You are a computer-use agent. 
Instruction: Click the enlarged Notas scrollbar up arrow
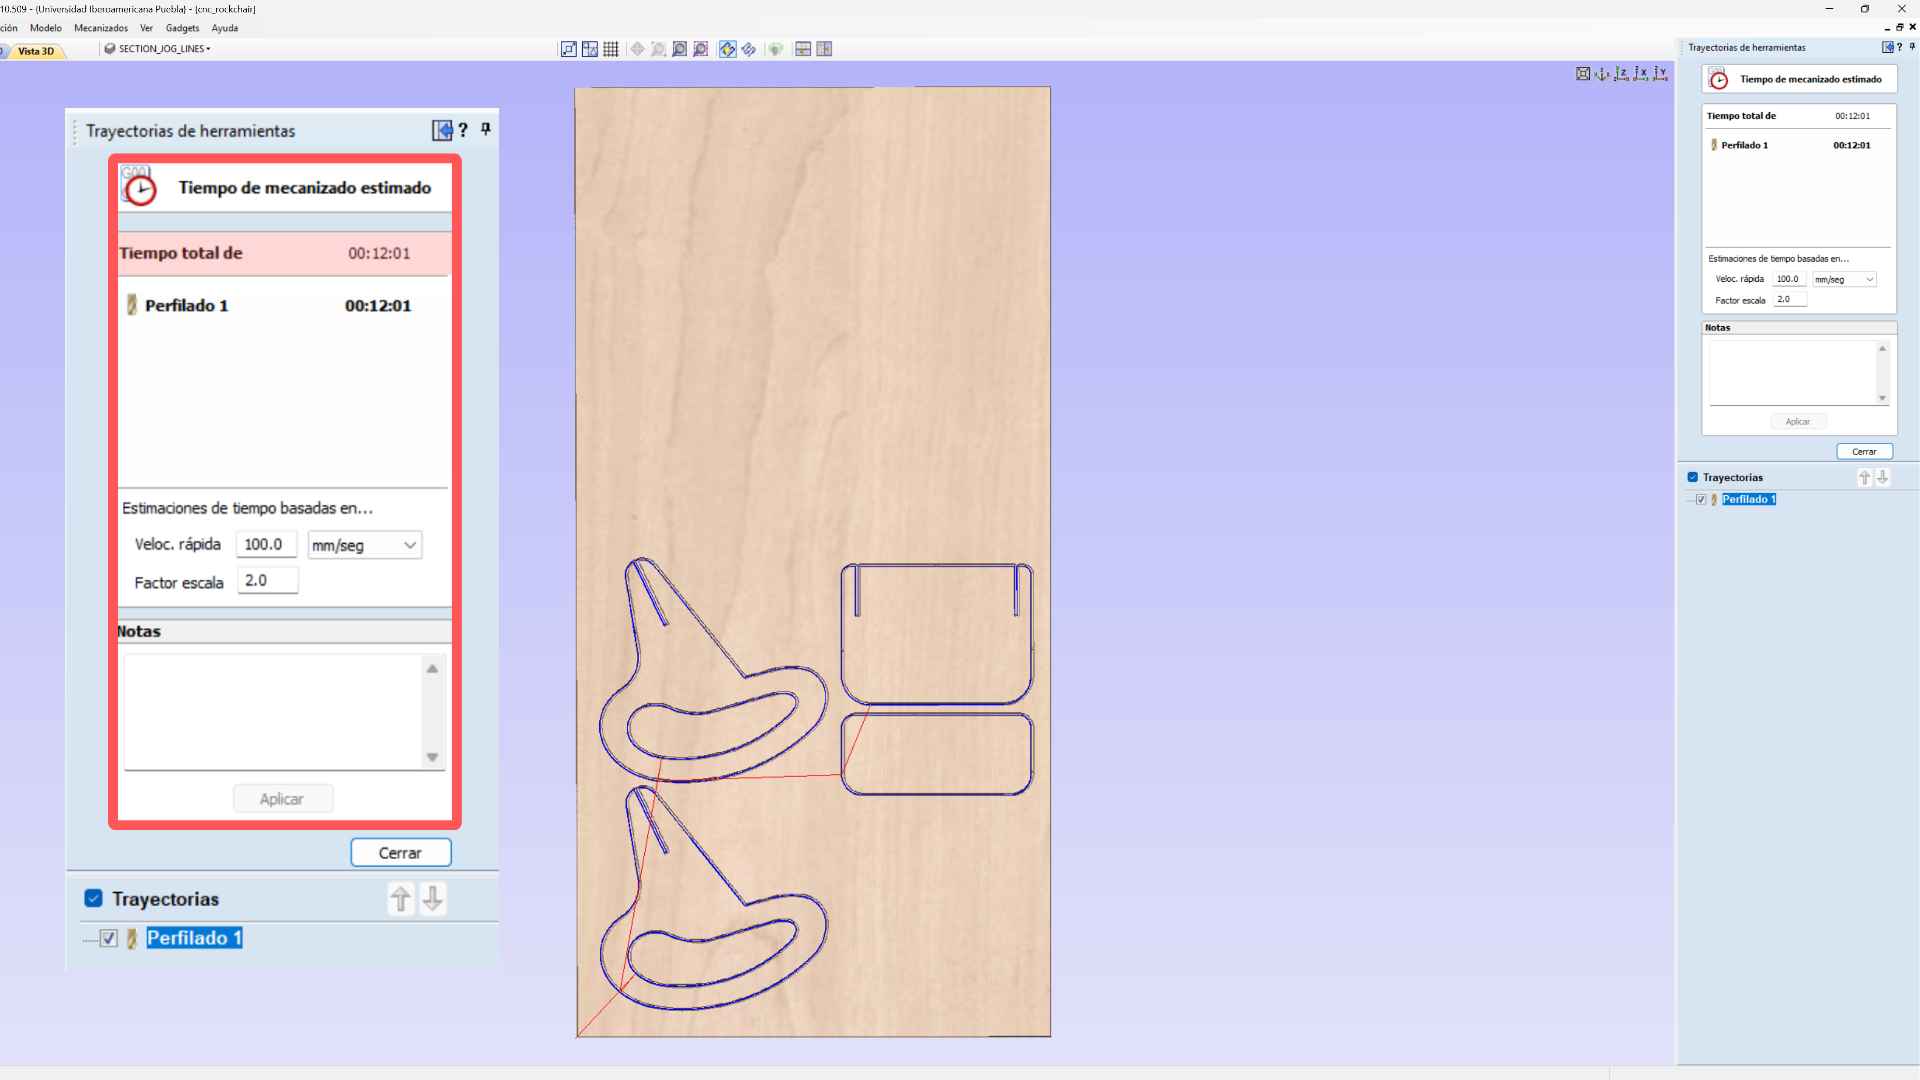tap(432, 669)
